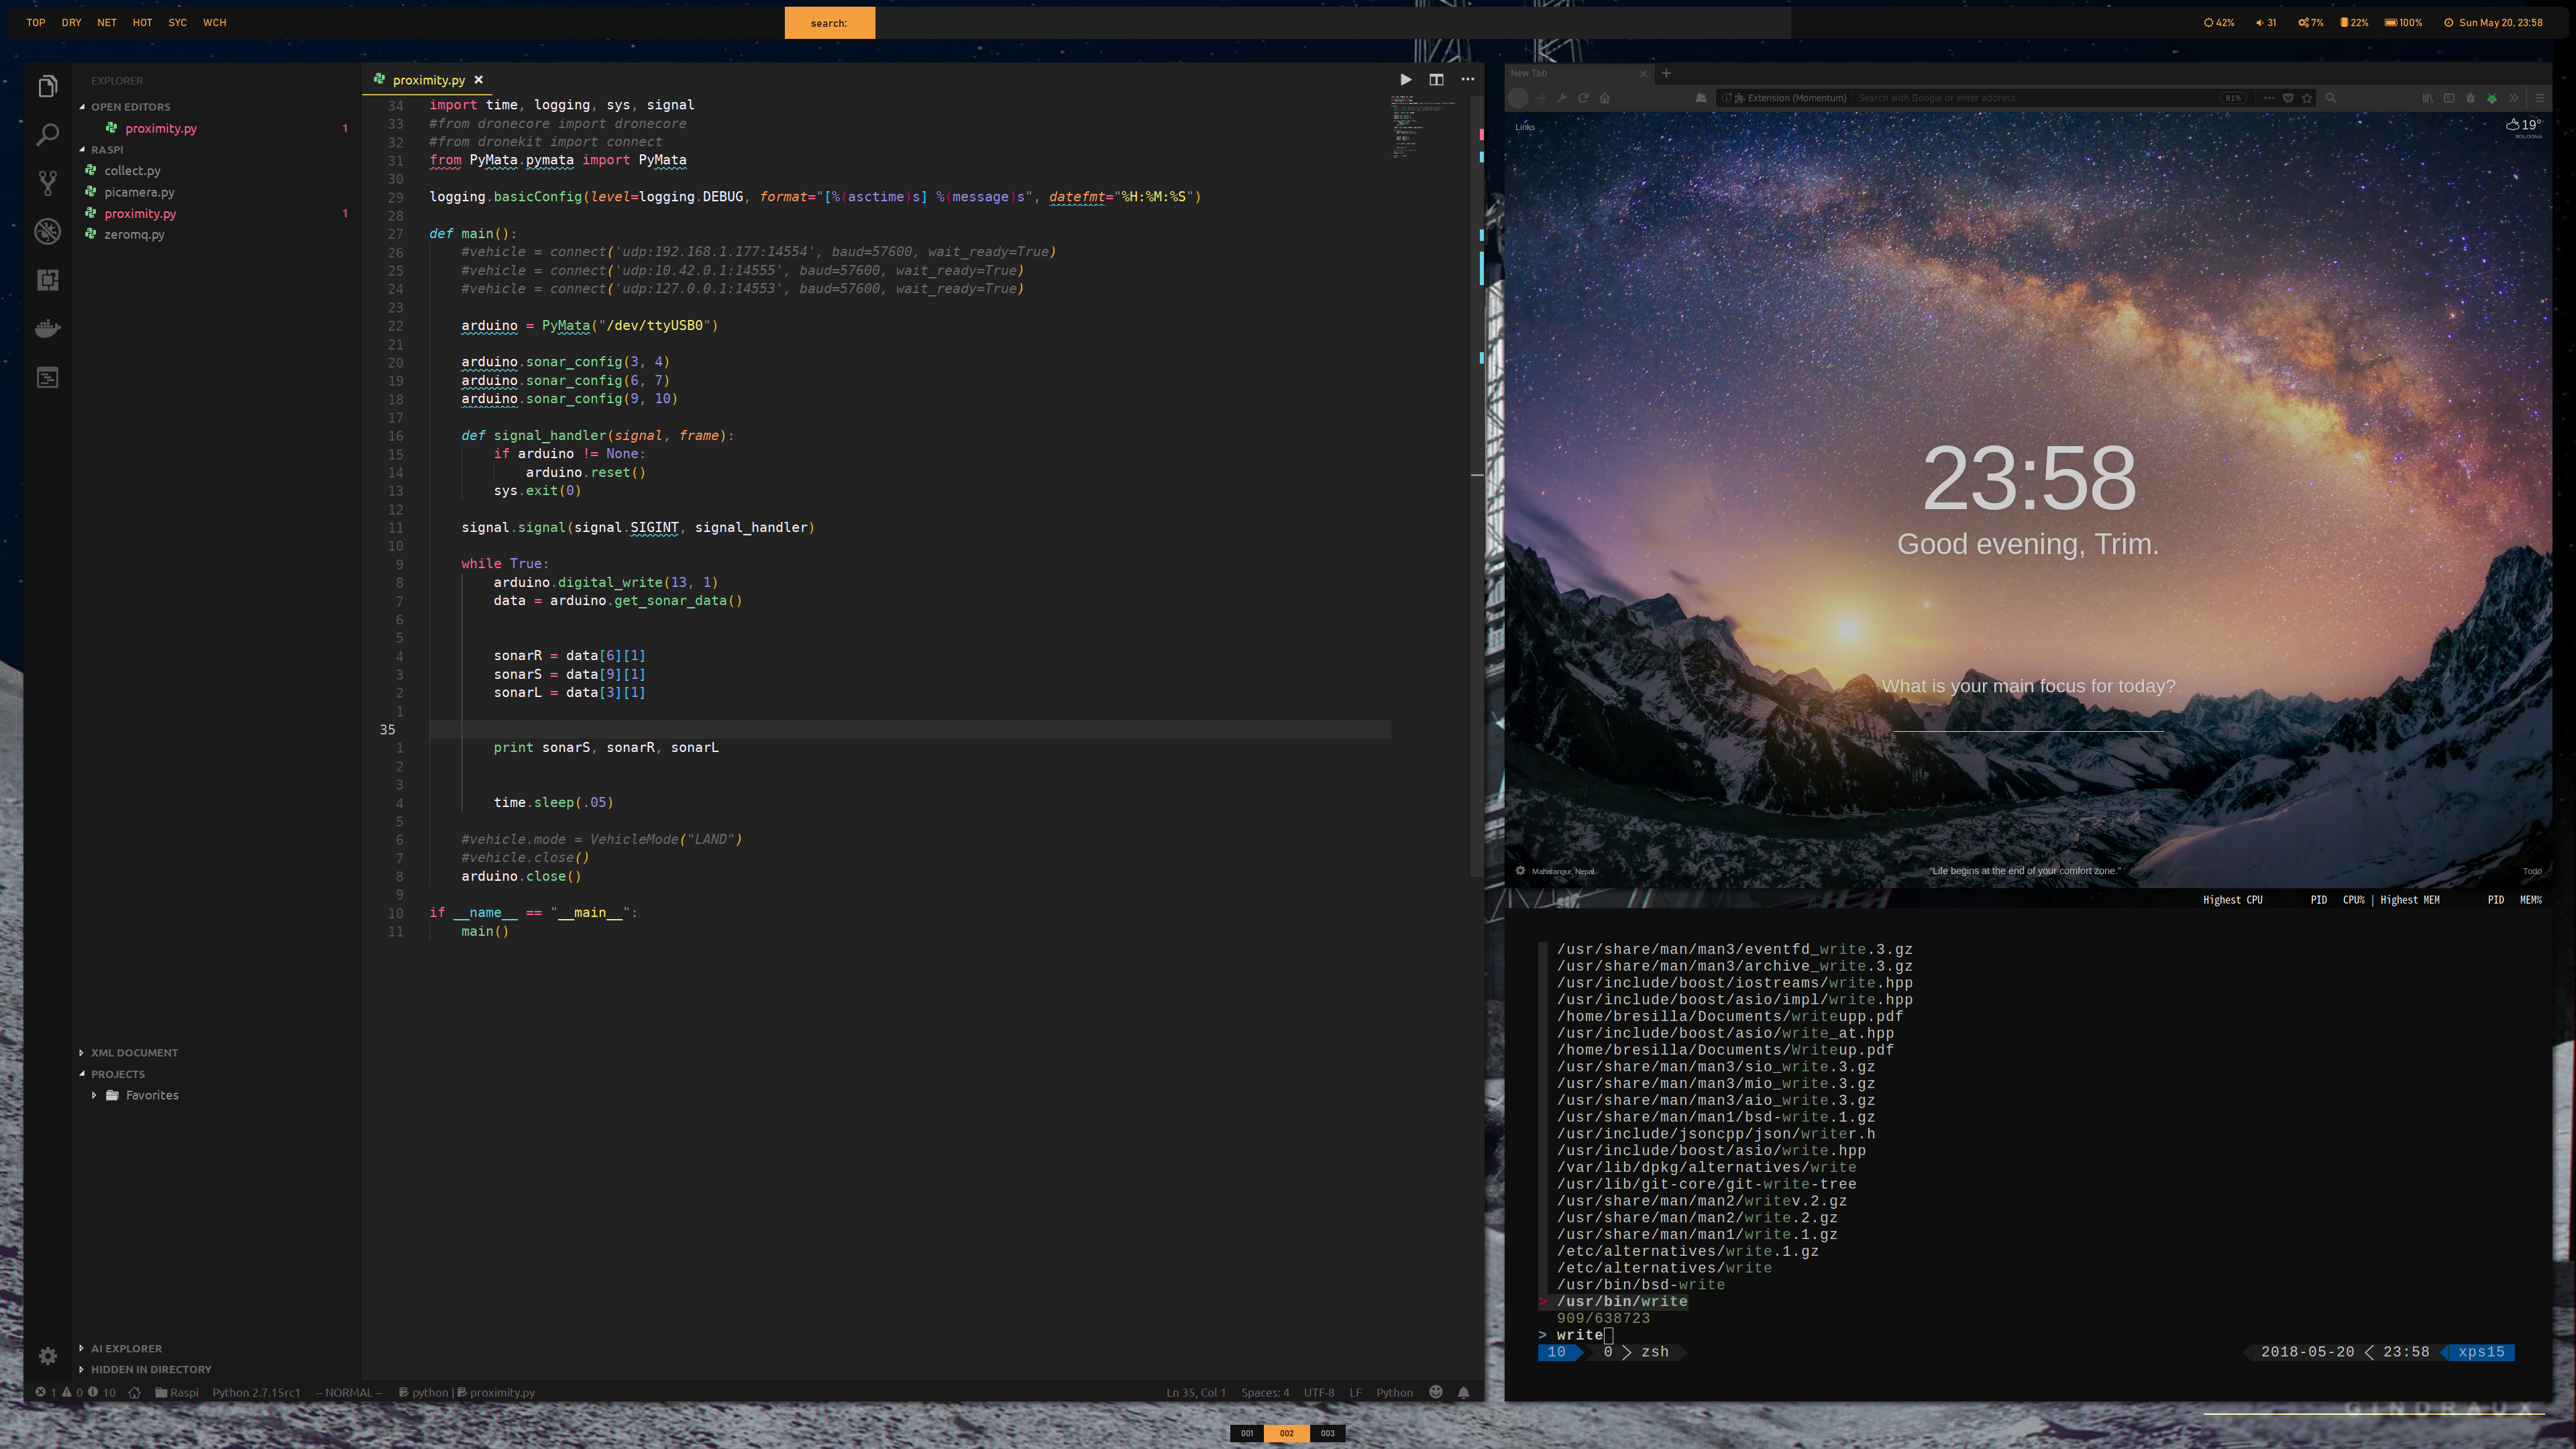Viewport: 2576px width, 1449px height.
Task: Bookmark the page with star icon
Action: [x=2307, y=98]
